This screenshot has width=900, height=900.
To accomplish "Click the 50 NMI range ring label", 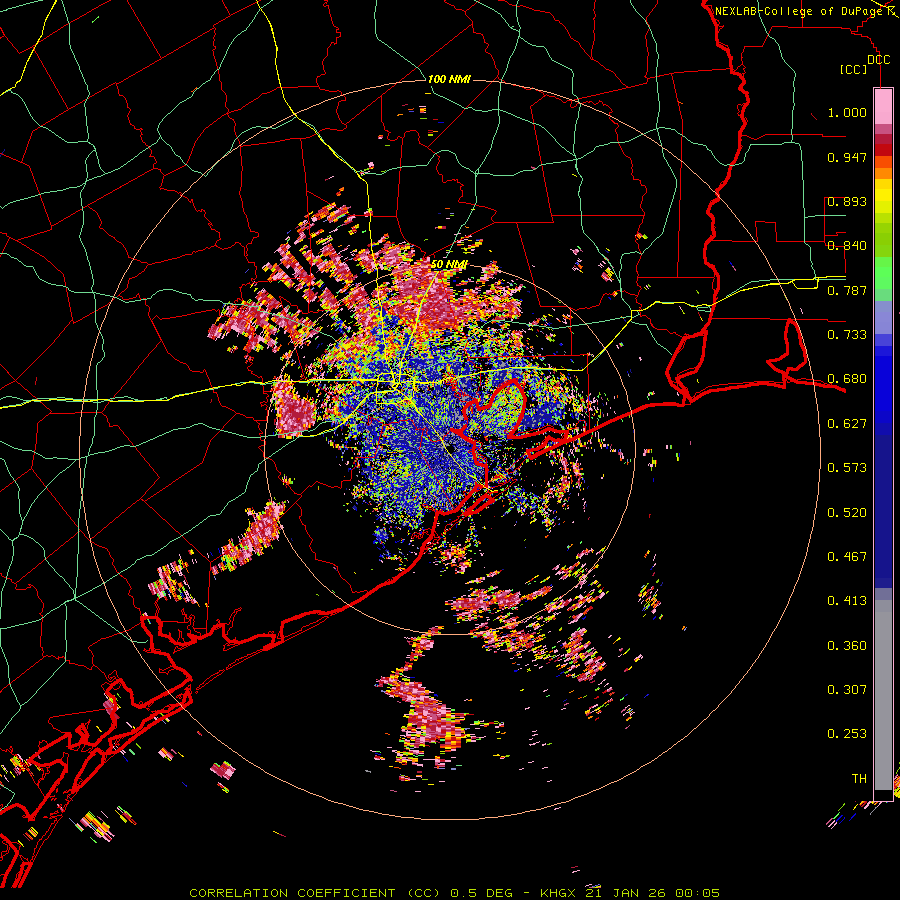I will coord(449,265).
